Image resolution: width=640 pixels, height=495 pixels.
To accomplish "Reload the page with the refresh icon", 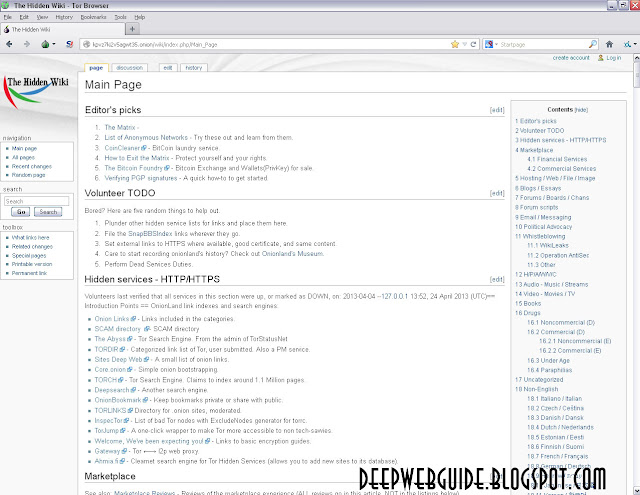I will click(x=473, y=44).
